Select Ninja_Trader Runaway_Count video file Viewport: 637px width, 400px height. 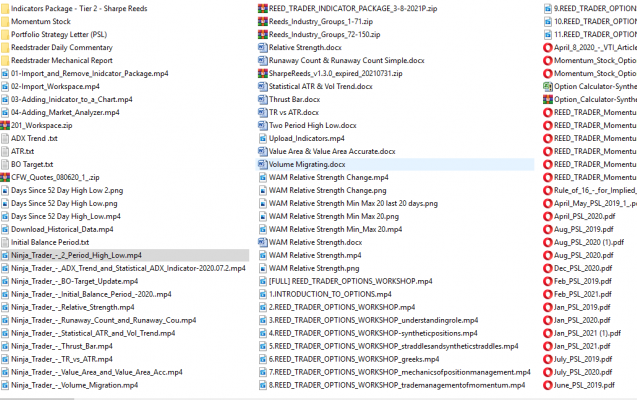pyautogui.click(x=104, y=320)
